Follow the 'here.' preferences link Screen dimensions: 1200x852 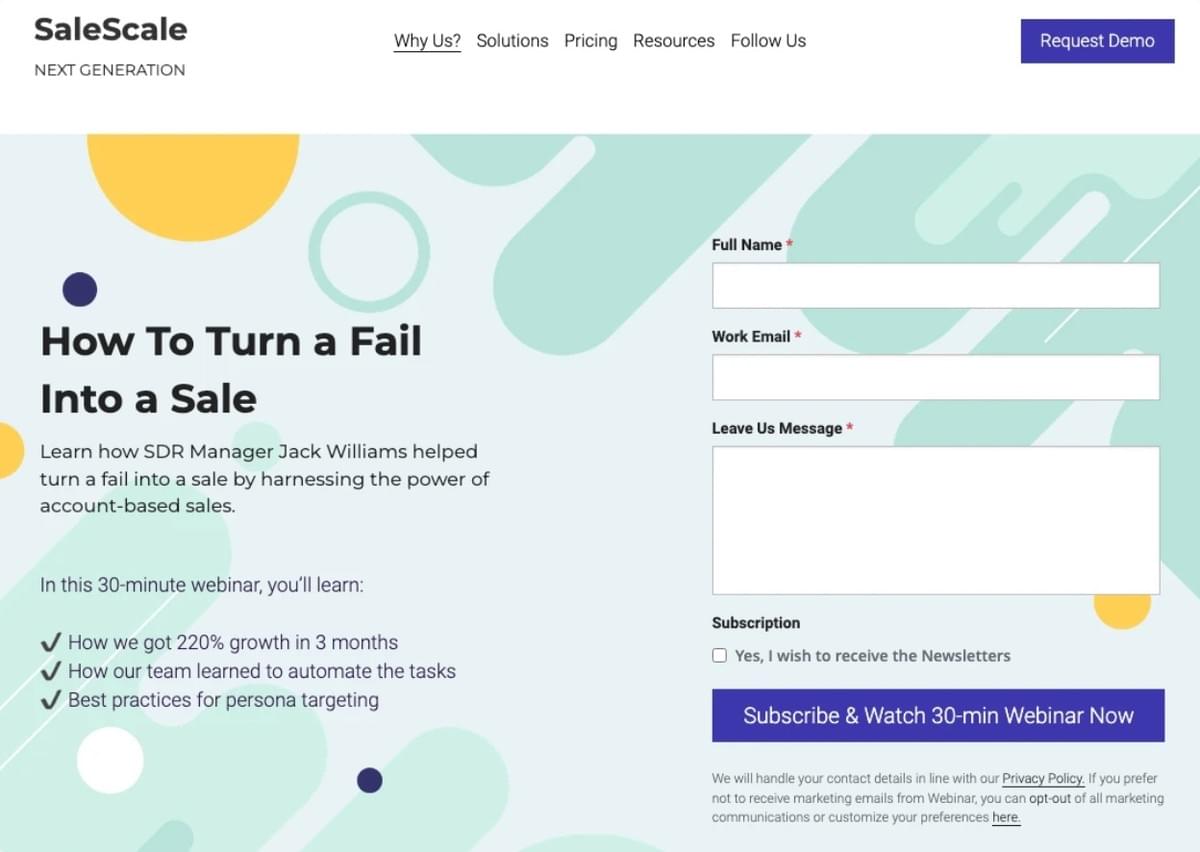click(x=1006, y=817)
